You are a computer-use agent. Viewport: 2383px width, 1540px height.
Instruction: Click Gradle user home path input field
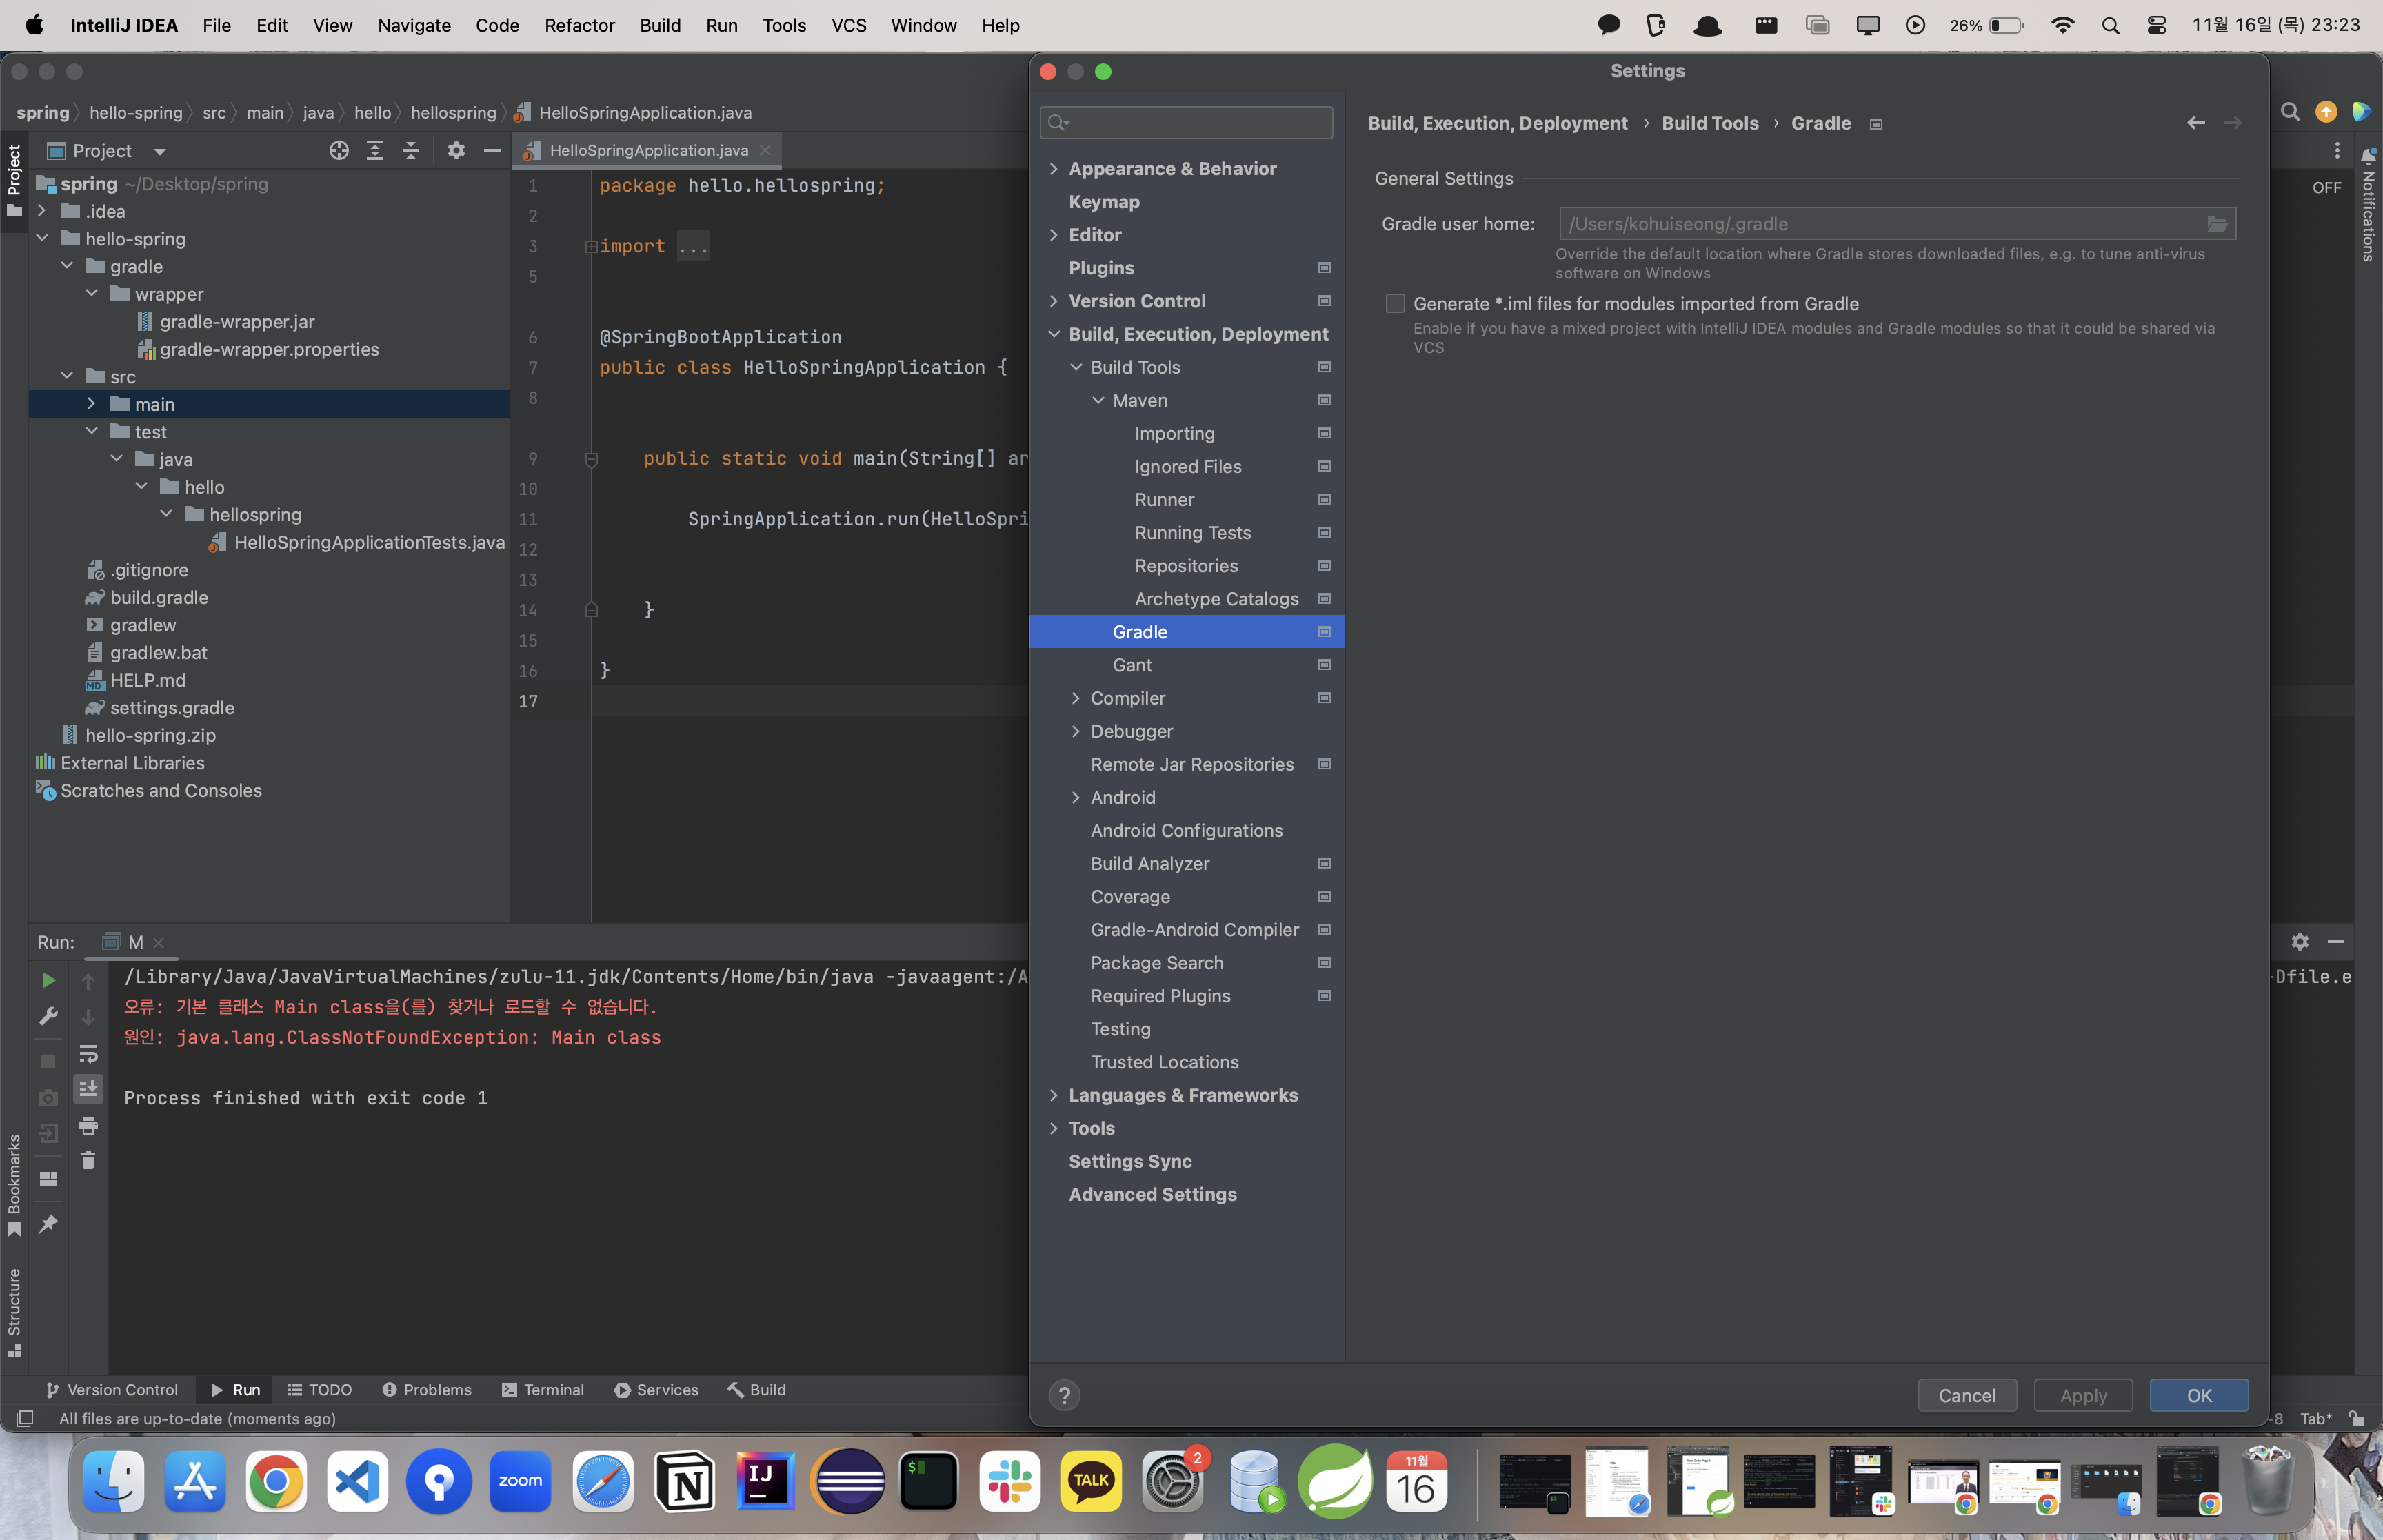click(x=1884, y=222)
